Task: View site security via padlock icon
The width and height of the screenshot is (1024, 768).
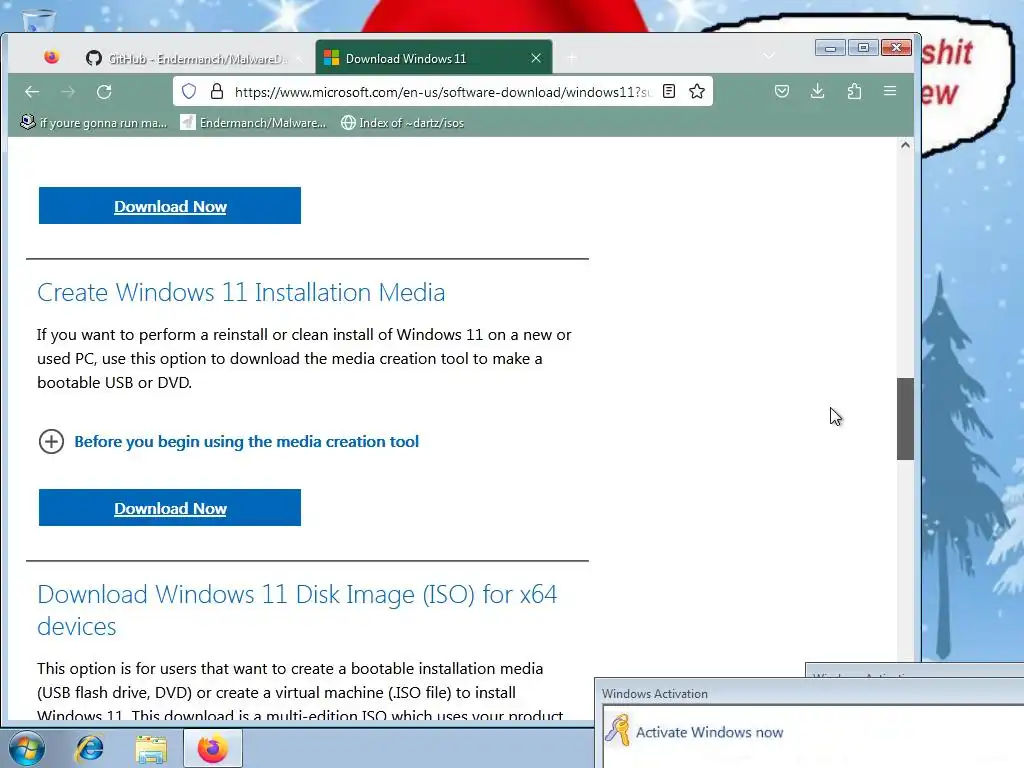Action: tap(217, 91)
